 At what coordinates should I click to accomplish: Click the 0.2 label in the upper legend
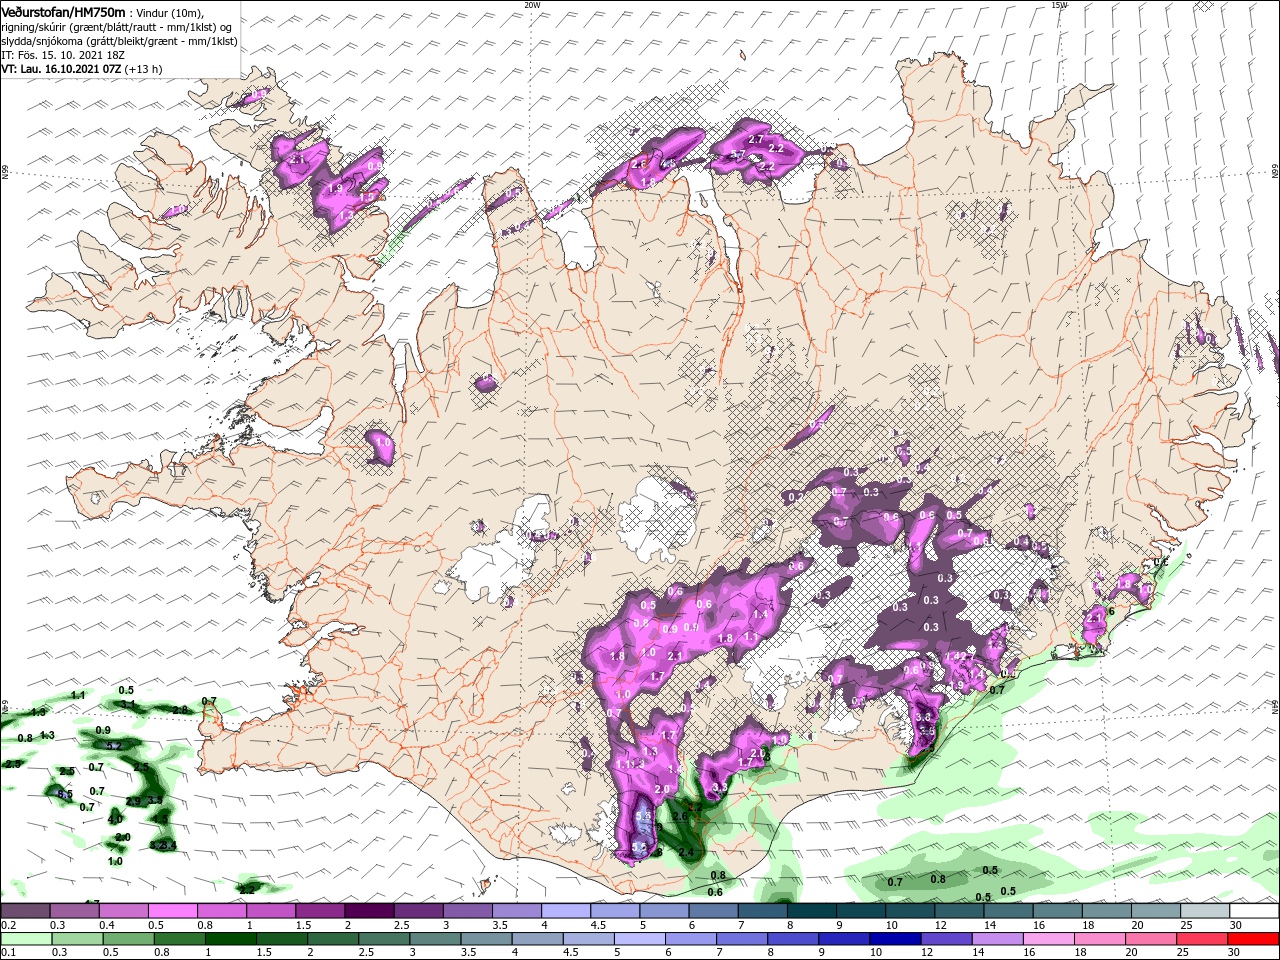(x=8, y=926)
